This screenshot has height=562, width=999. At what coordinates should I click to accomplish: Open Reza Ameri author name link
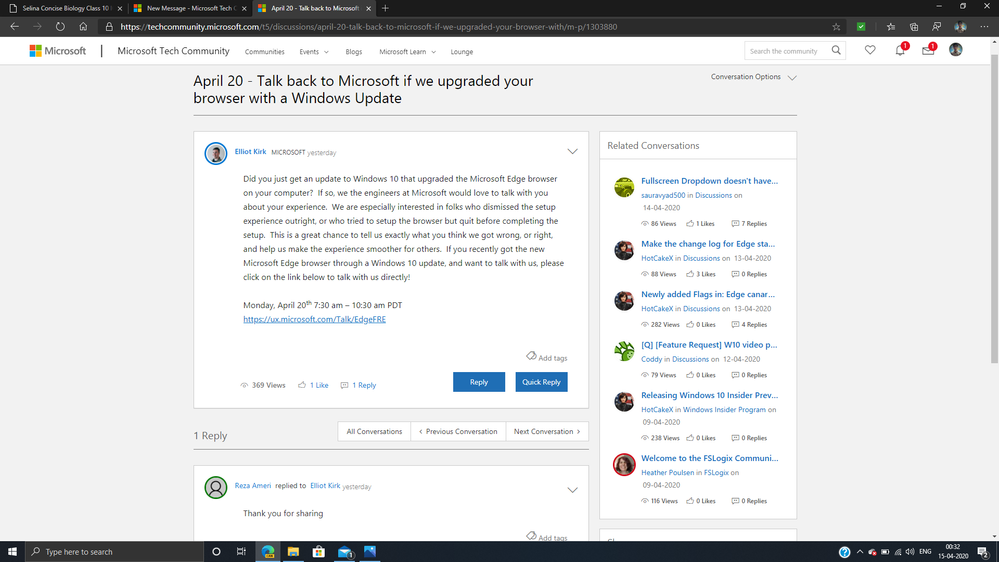[253, 486]
